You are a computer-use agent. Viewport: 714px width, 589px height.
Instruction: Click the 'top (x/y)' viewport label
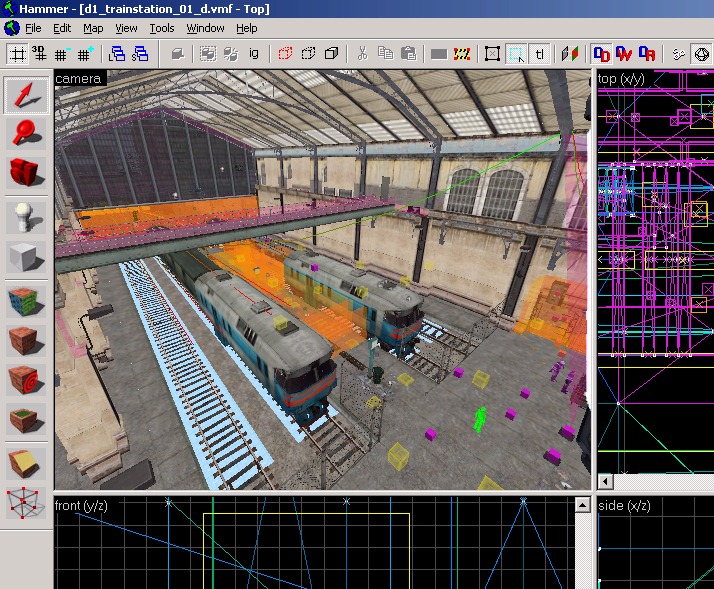tap(621, 79)
